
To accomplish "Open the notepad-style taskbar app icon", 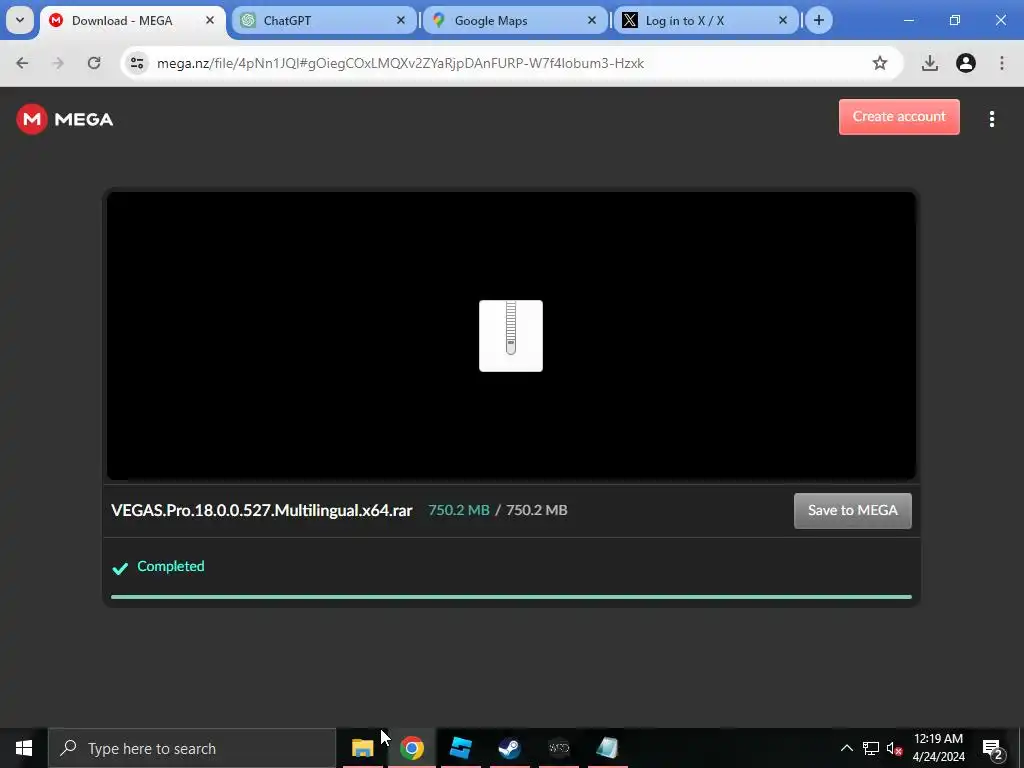I will [x=607, y=748].
